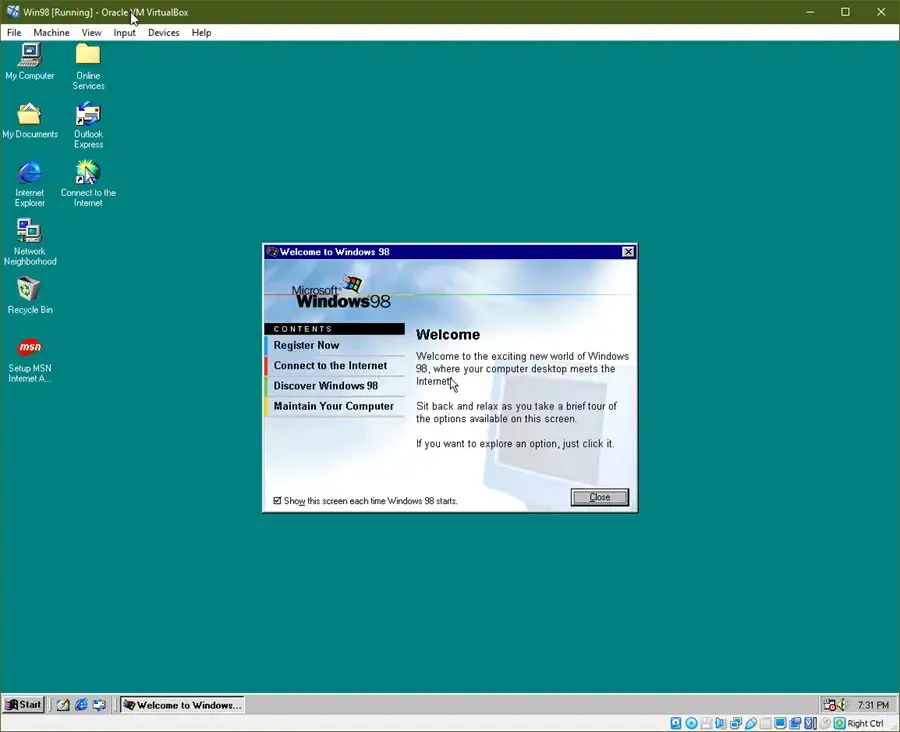Click VirtualBox audio status icon

(x=721, y=723)
